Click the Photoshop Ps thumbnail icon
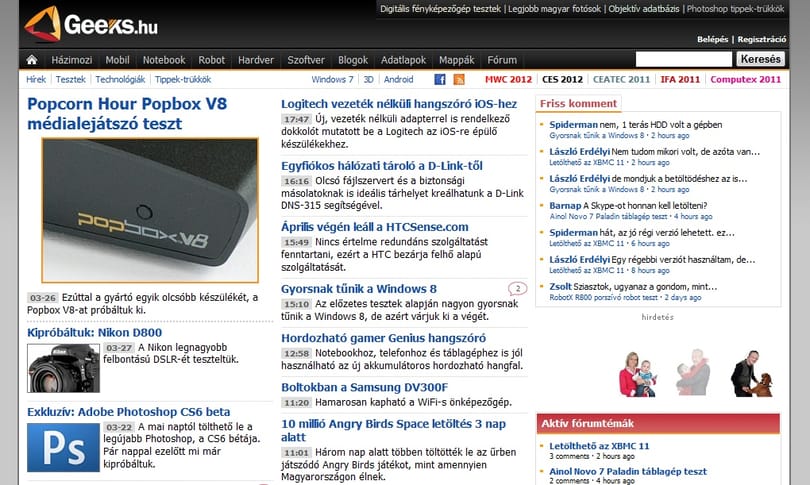The width and height of the screenshot is (810, 485). (x=63, y=447)
